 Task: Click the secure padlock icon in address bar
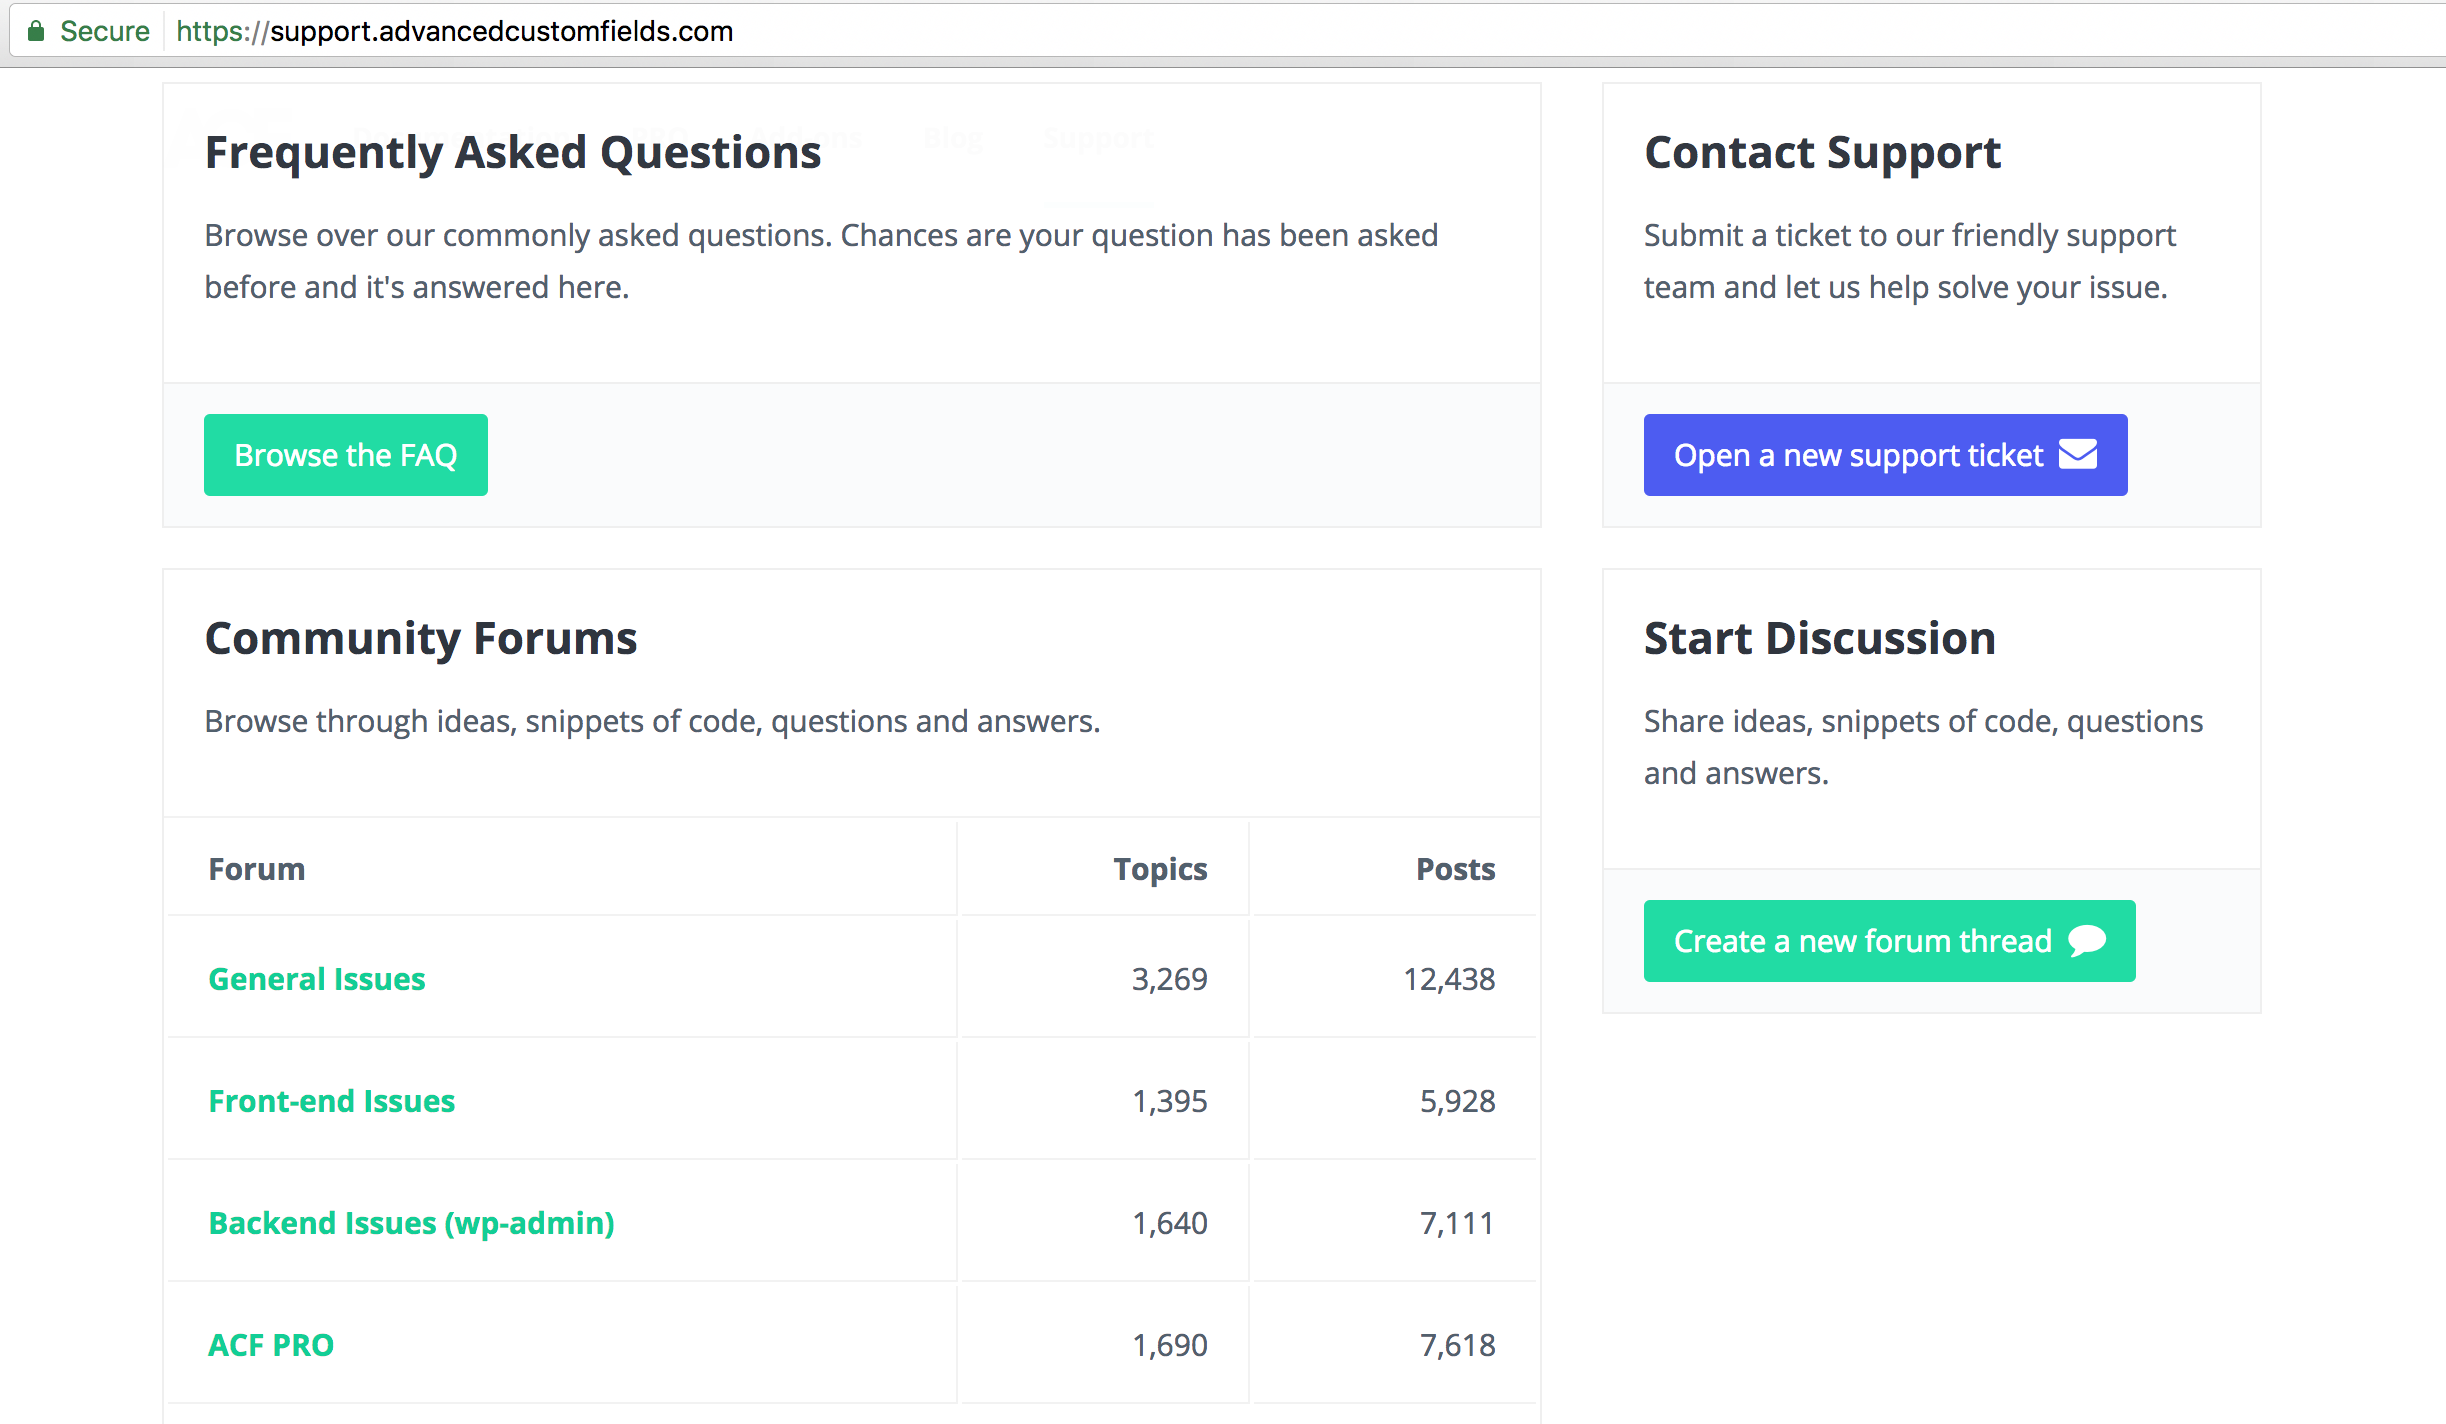tap(36, 31)
